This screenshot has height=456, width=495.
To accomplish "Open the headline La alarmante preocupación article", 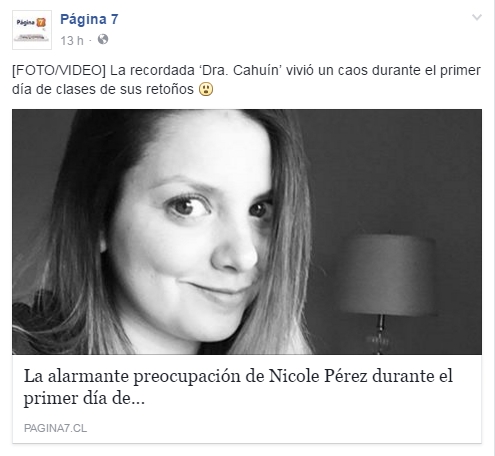I will [238, 387].
